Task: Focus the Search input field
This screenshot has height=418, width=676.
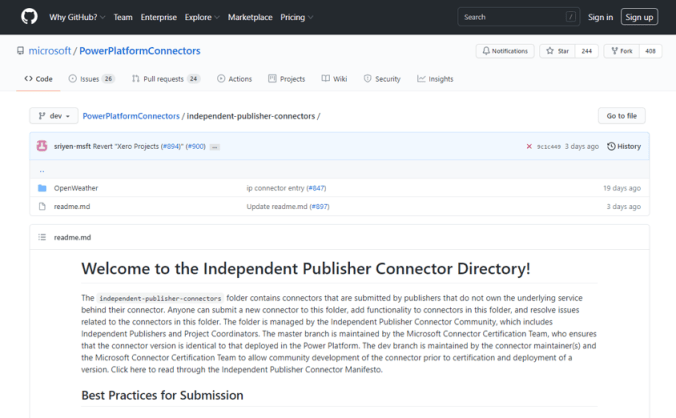Action: click(x=519, y=17)
